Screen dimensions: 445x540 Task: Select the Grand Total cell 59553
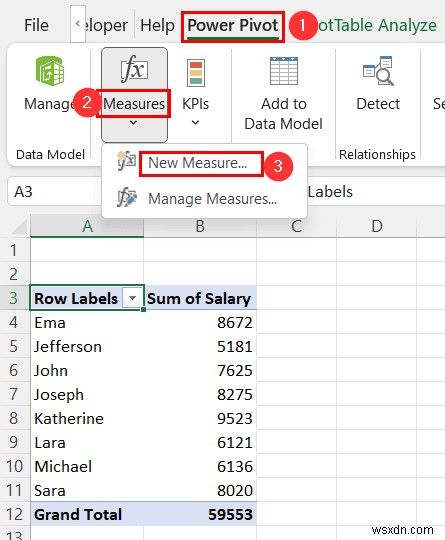tap(200, 514)
